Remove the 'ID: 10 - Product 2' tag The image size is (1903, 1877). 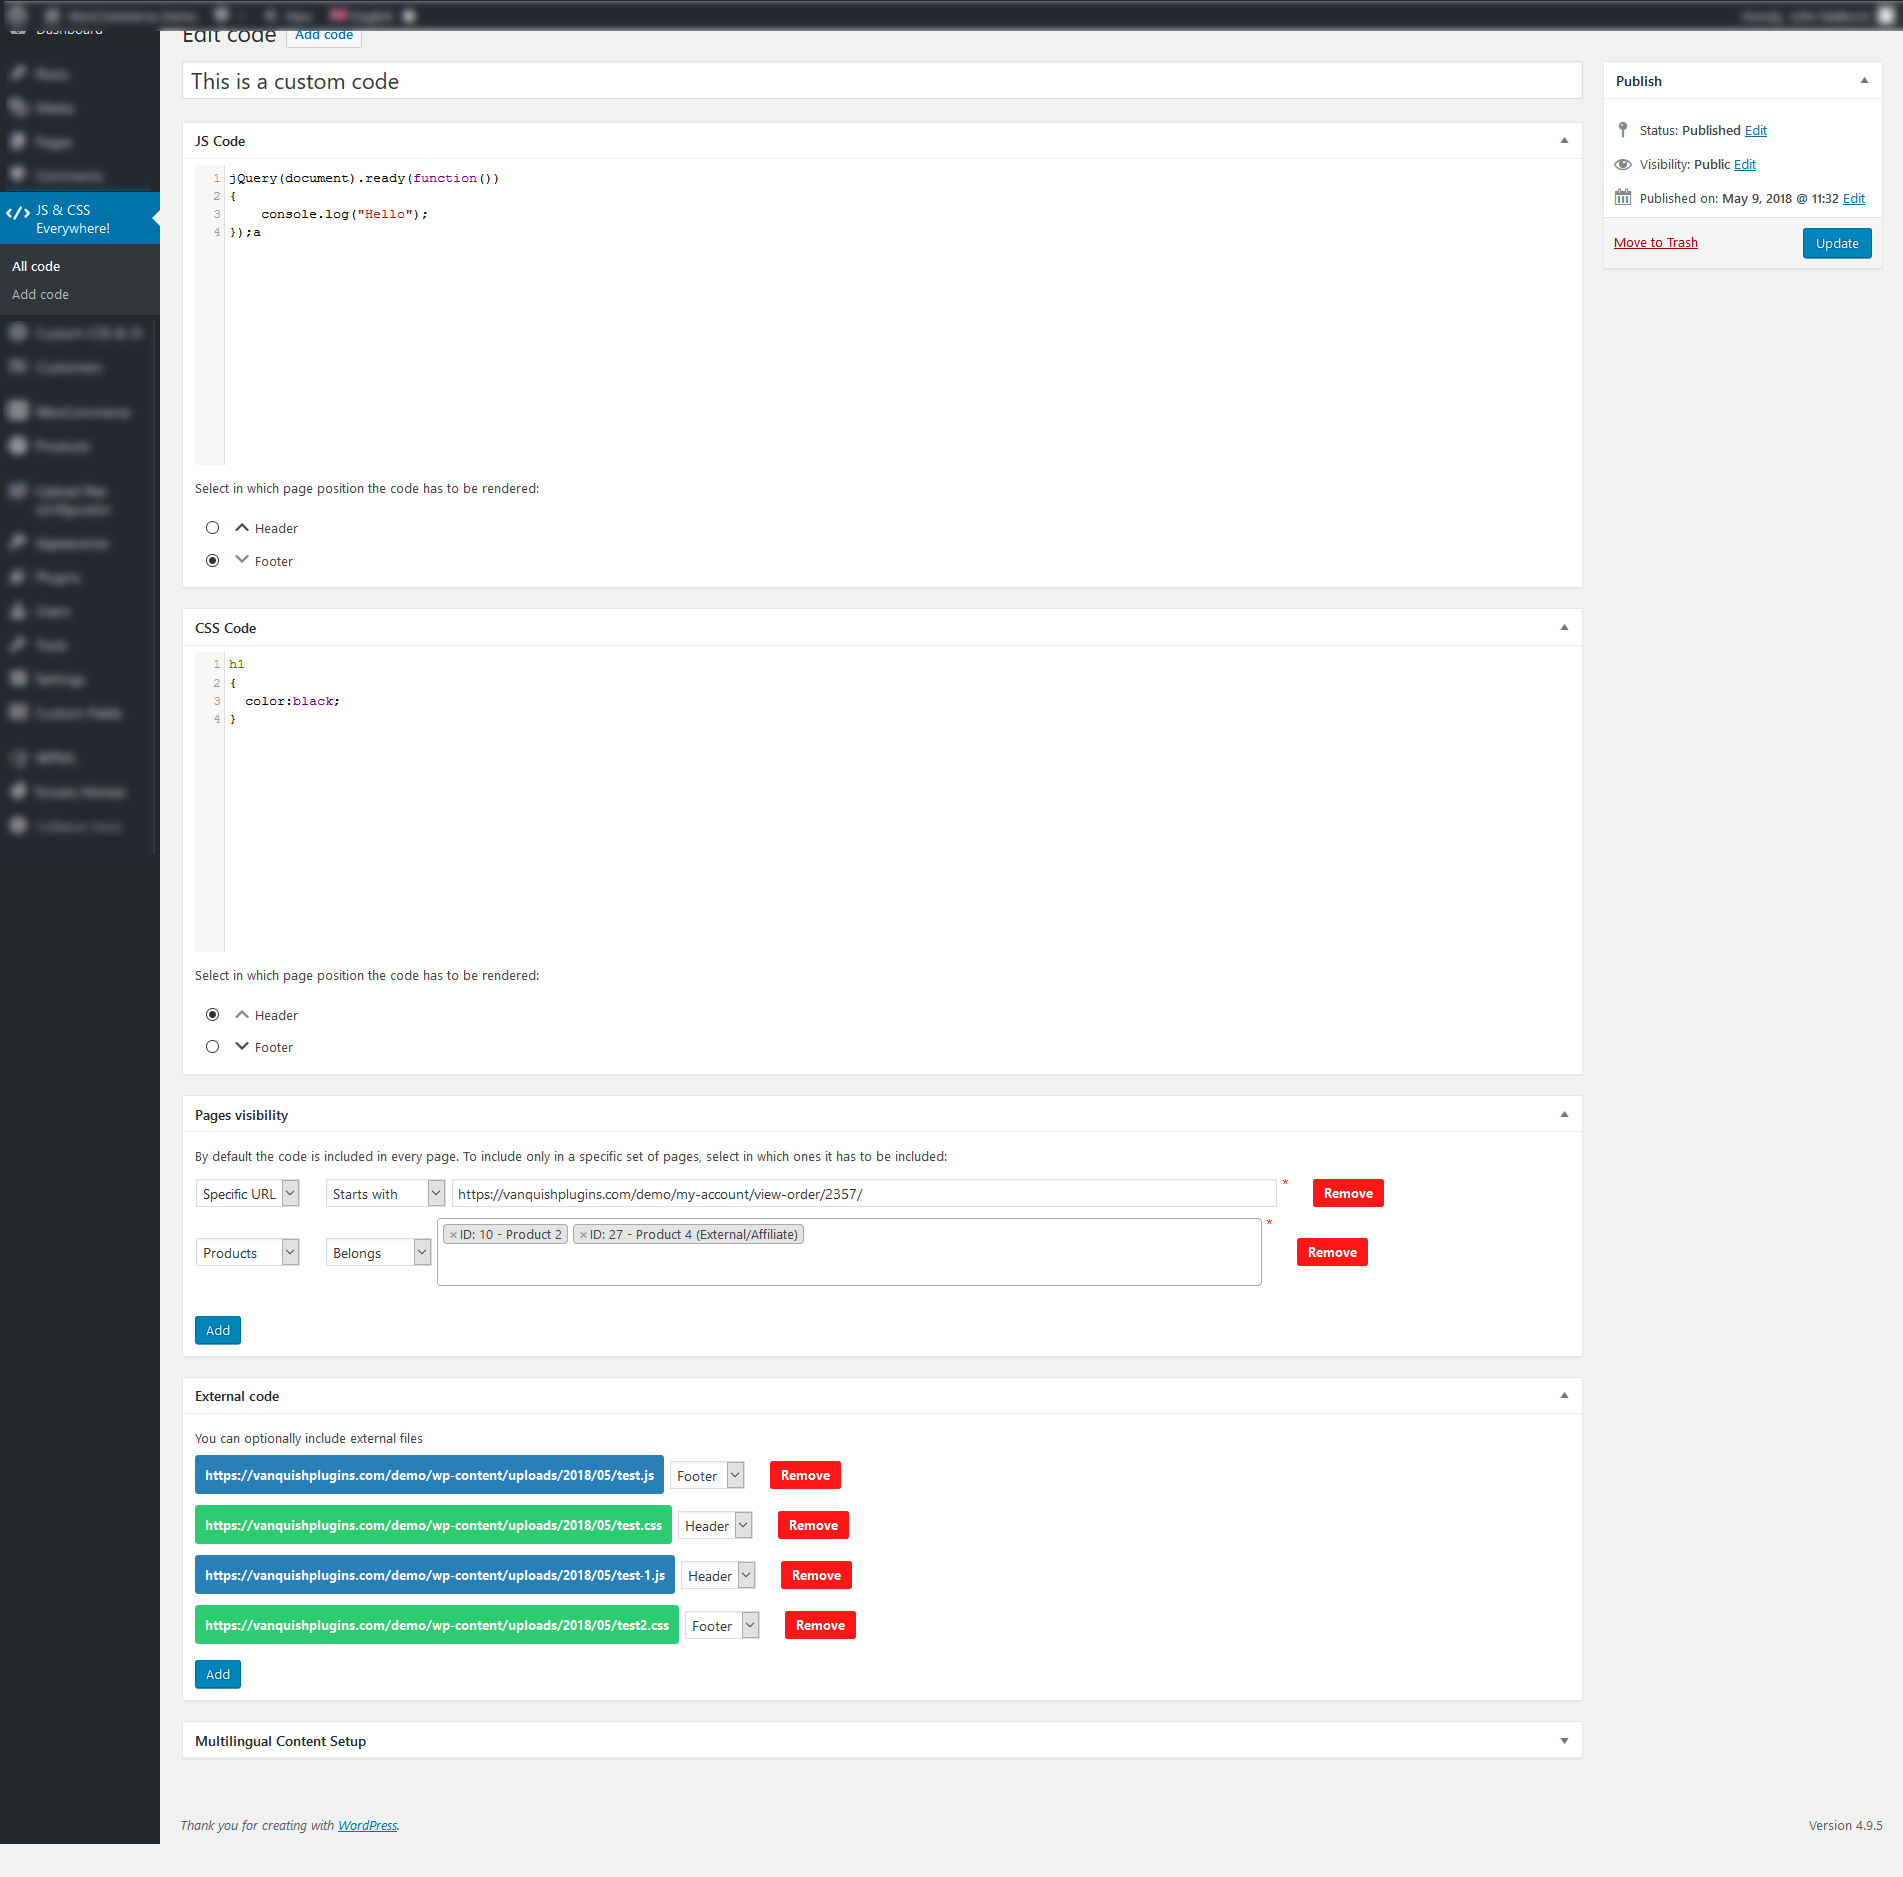pos(453,1235)
